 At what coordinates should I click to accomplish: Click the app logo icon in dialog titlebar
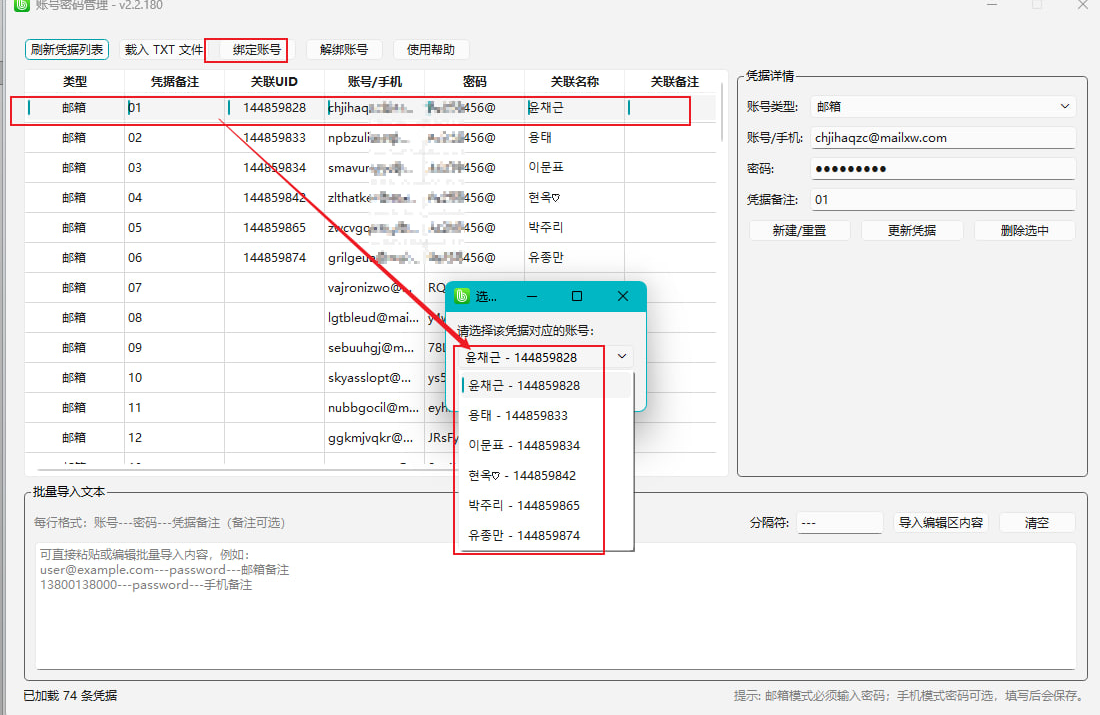462,296
